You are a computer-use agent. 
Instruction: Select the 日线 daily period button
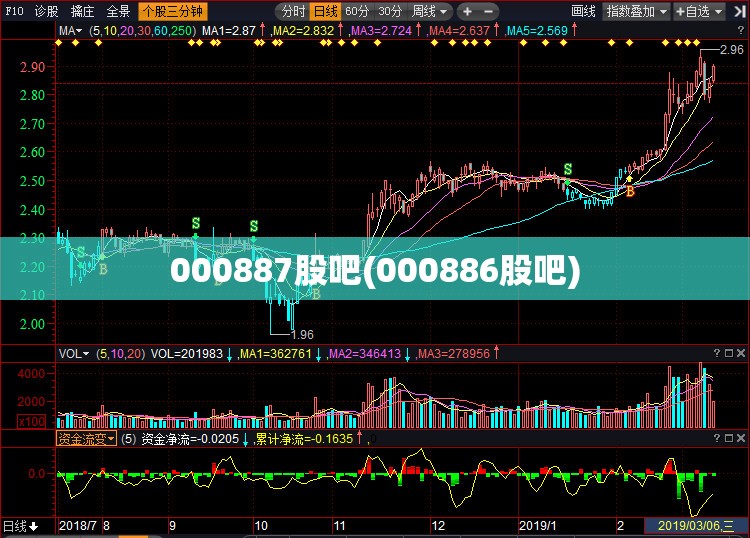pos(325,11)
